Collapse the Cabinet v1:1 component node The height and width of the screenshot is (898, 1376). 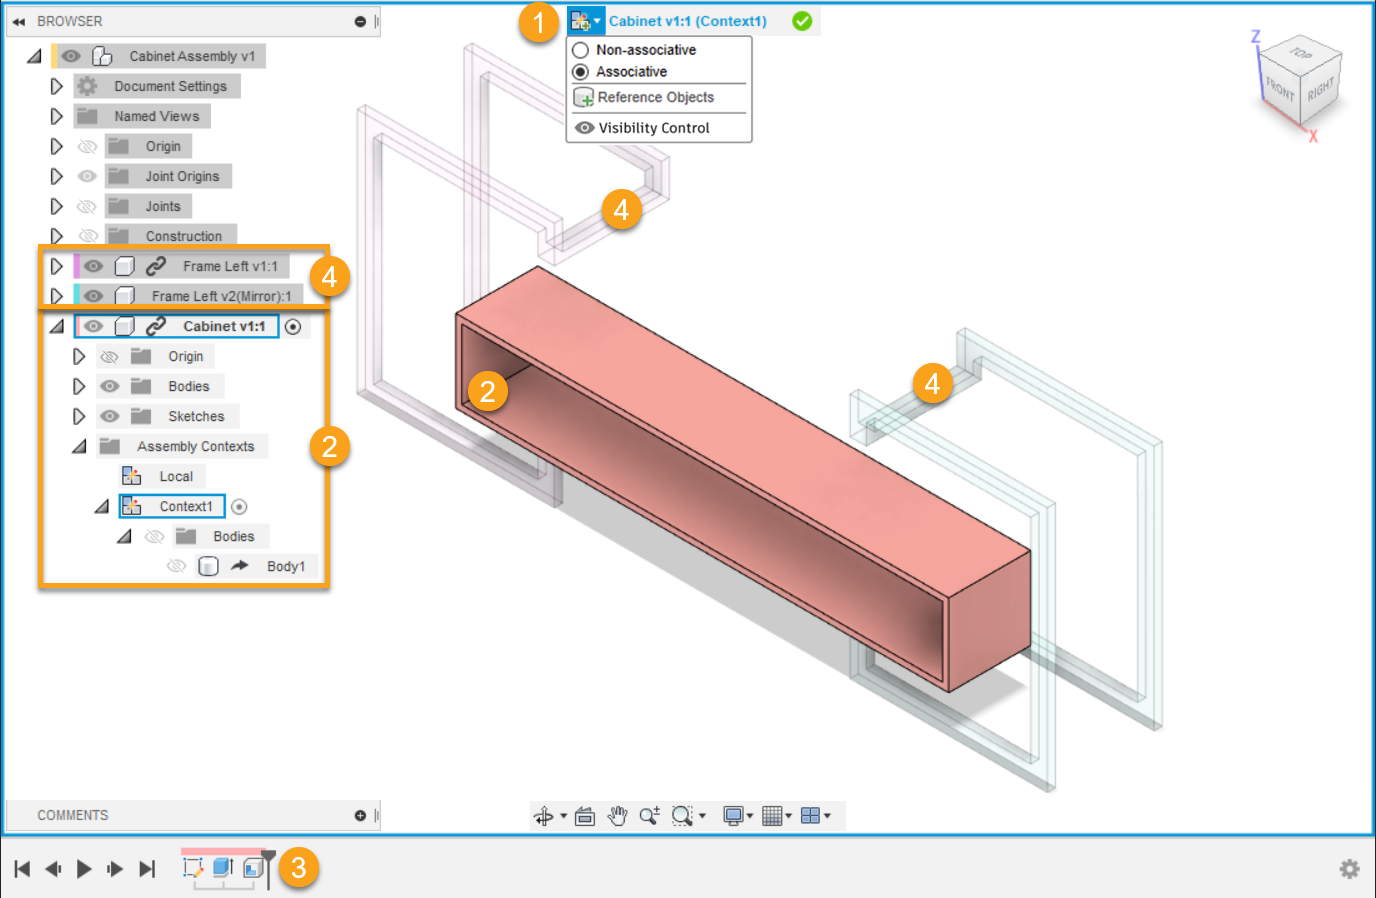click(57, 326)
